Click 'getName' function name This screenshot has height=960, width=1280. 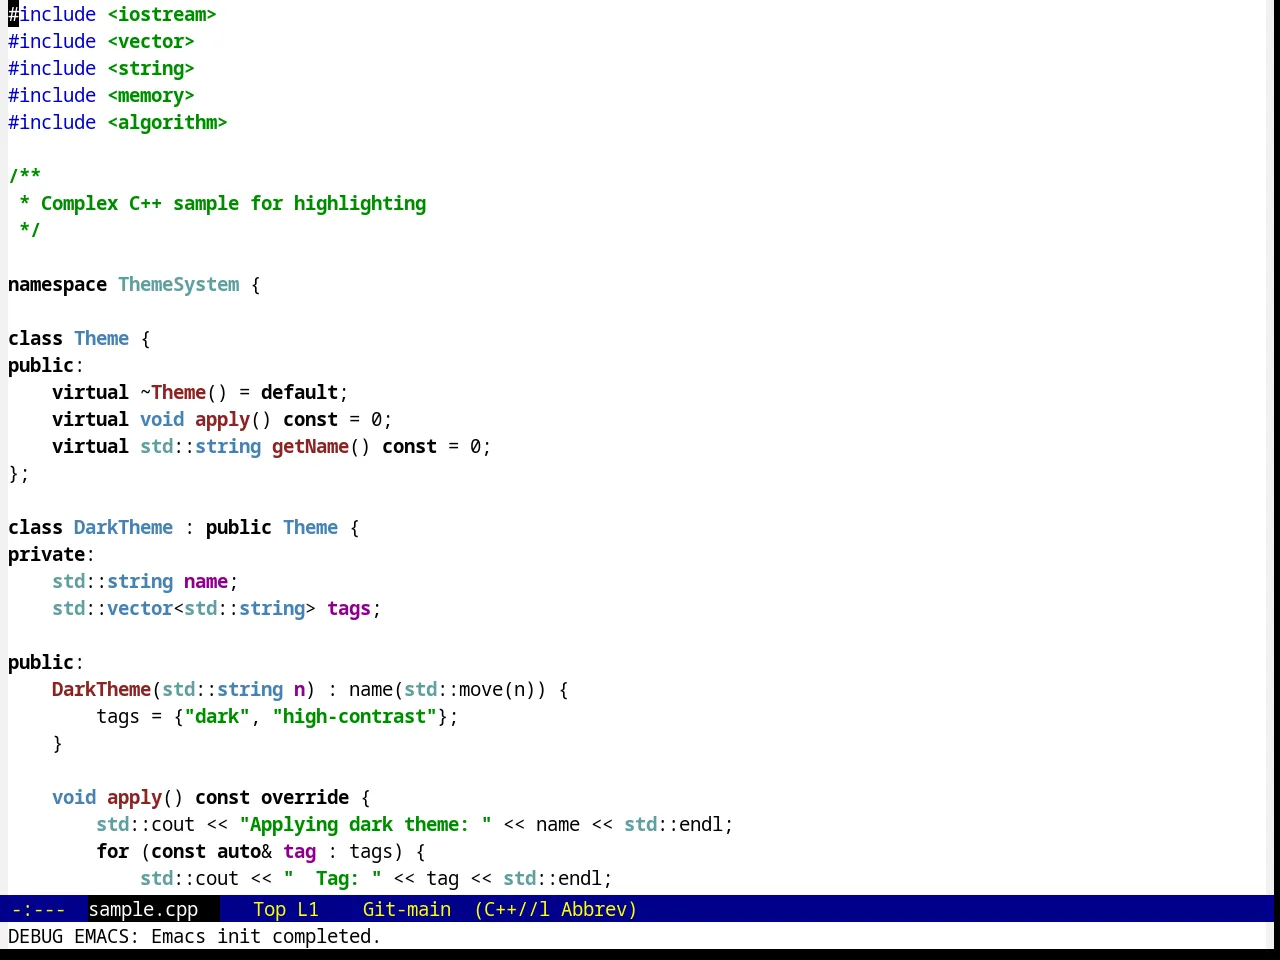pyautogui.click(x=310, y=446)
